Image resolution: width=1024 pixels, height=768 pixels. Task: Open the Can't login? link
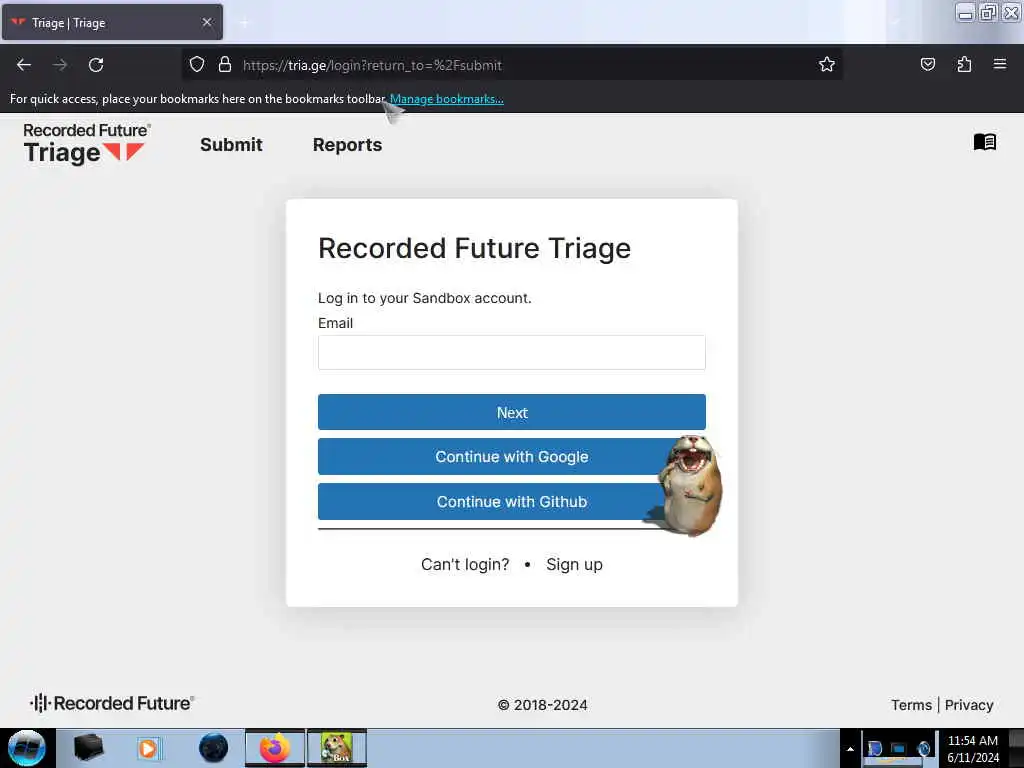point(465,564)
